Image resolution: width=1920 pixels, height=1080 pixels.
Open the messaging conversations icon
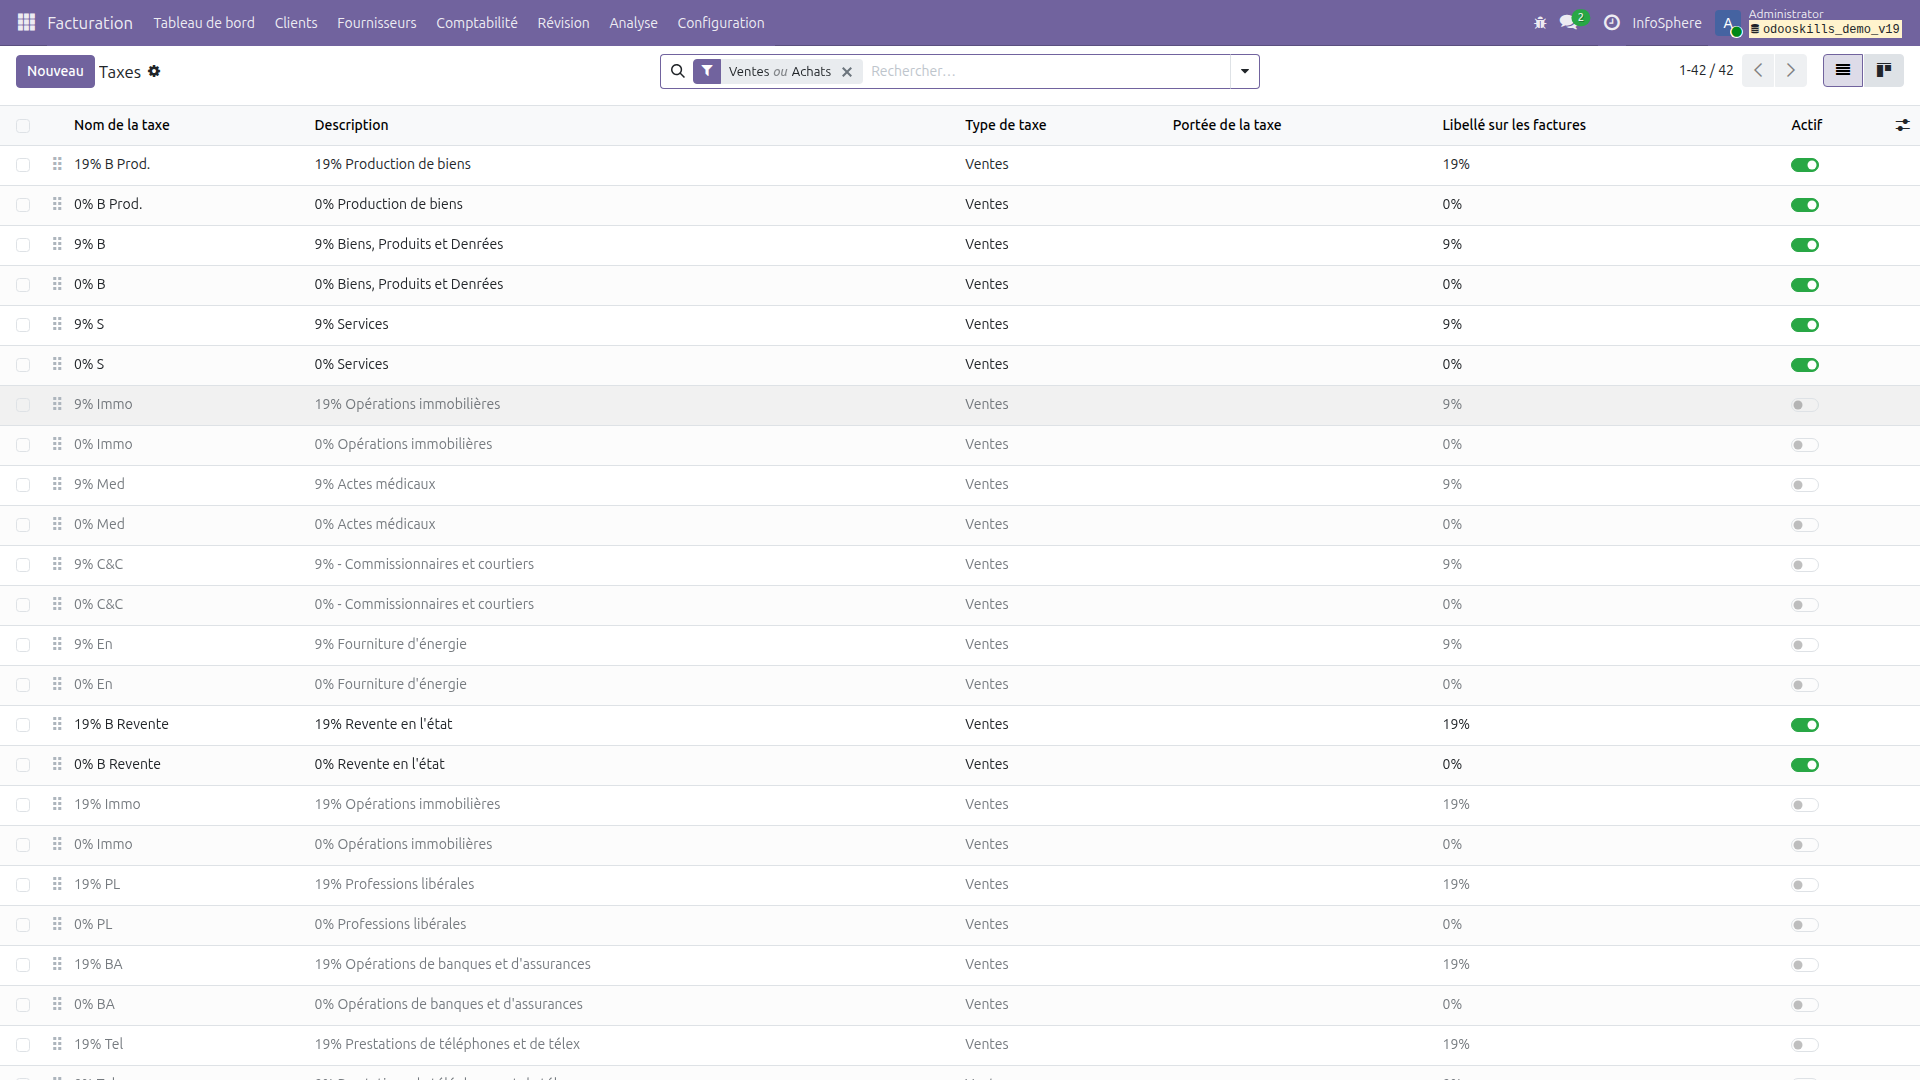point(1568,22)
